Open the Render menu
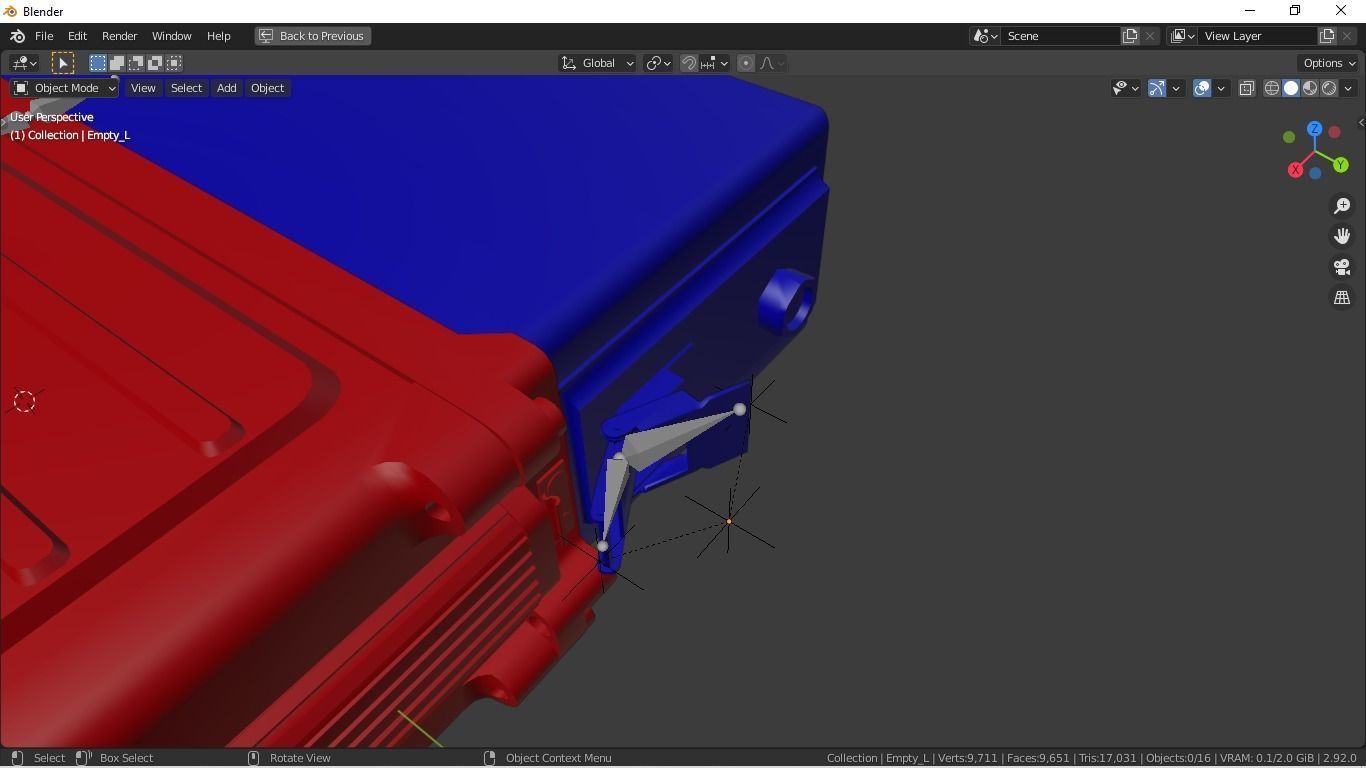This screenshot has width=1366, height=768. point(119,36)
